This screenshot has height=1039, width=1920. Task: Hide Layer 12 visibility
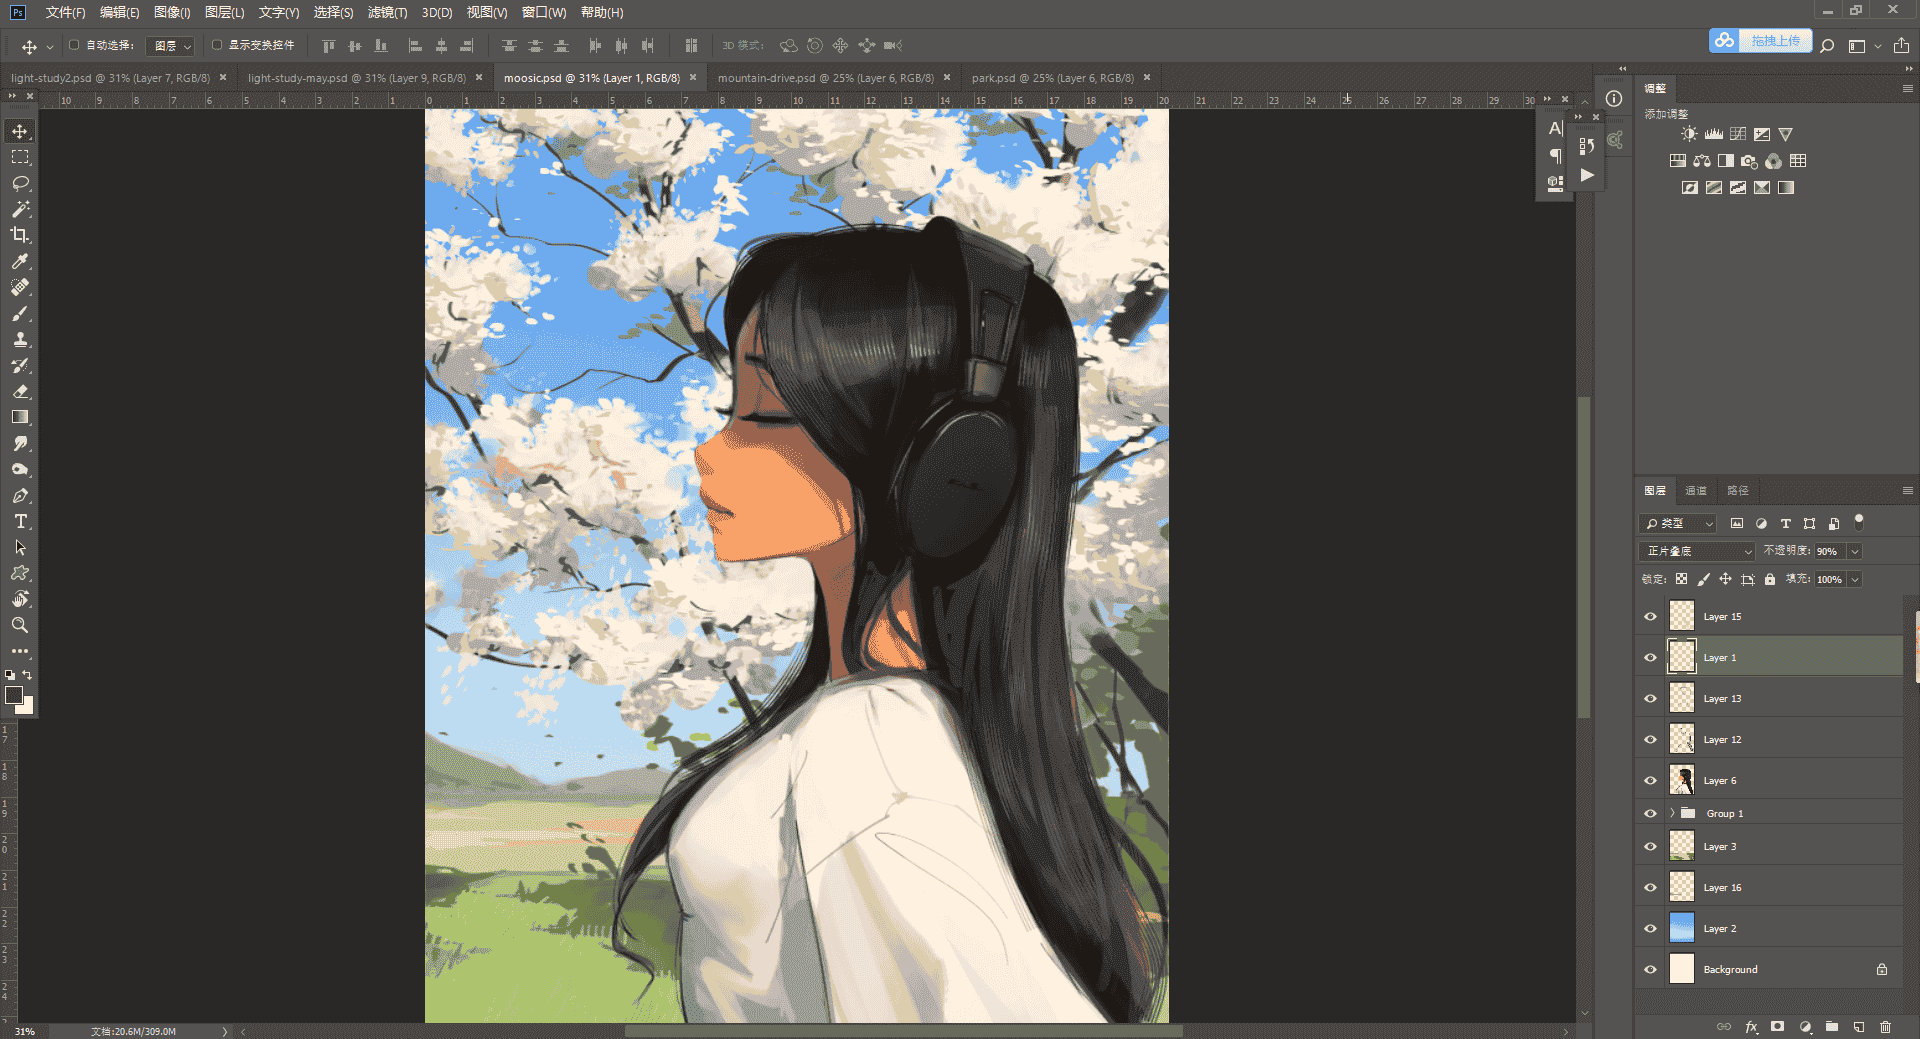pos(1650,740)
